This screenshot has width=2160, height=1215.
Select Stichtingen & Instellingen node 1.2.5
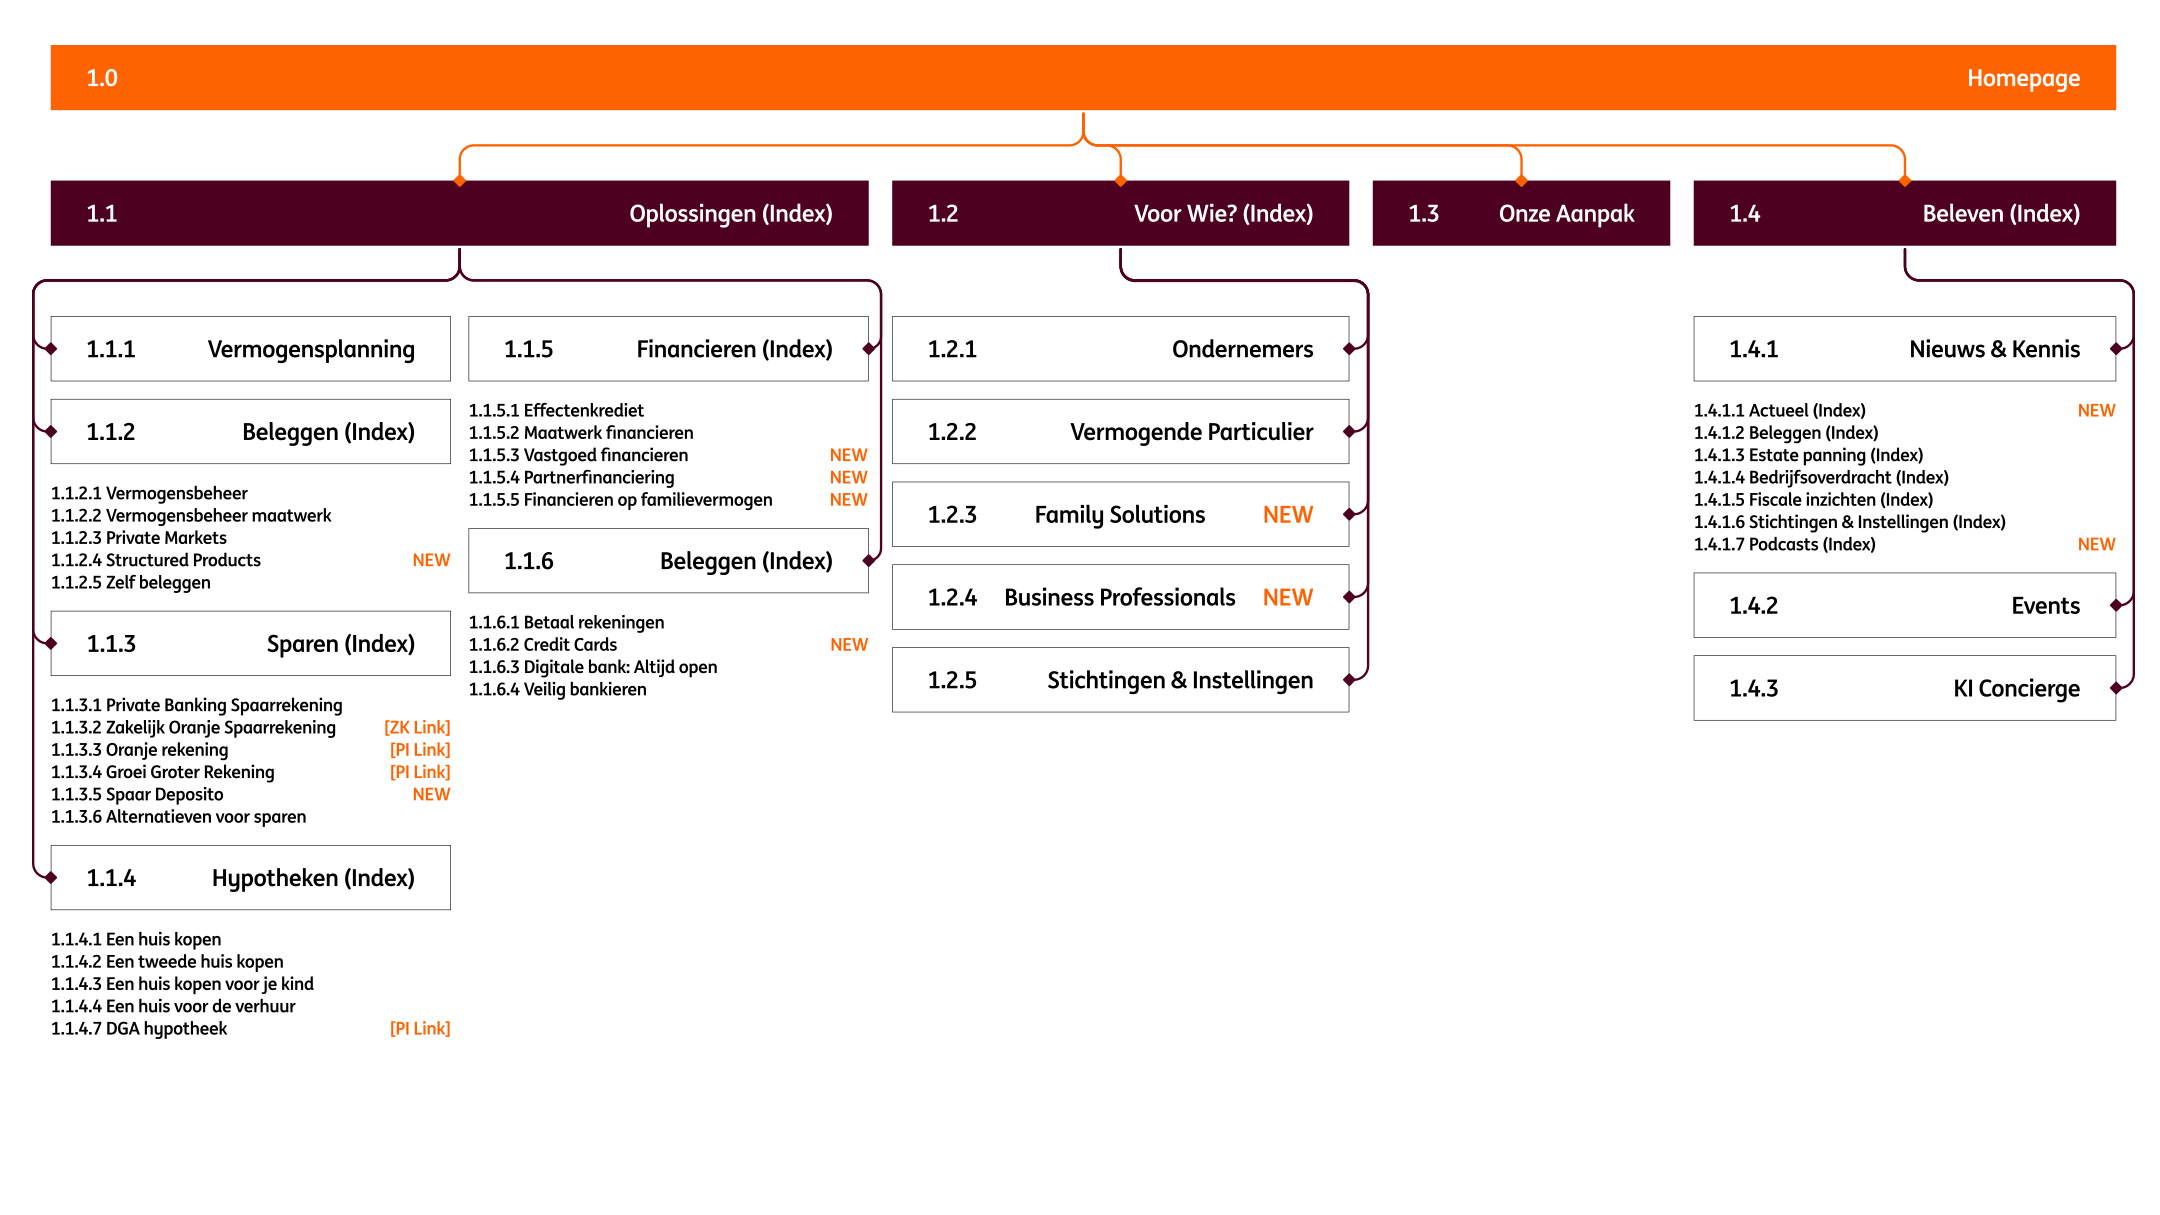click(x=1120, y=679)
